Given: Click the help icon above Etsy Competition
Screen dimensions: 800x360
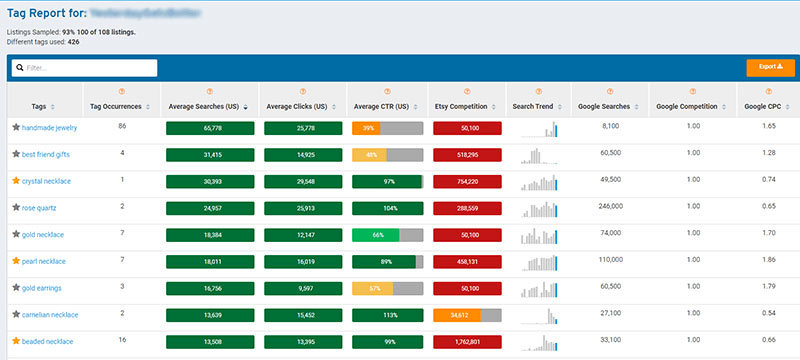Looking at the screenshot, I should pyautogui.click(x=467, y=92).
